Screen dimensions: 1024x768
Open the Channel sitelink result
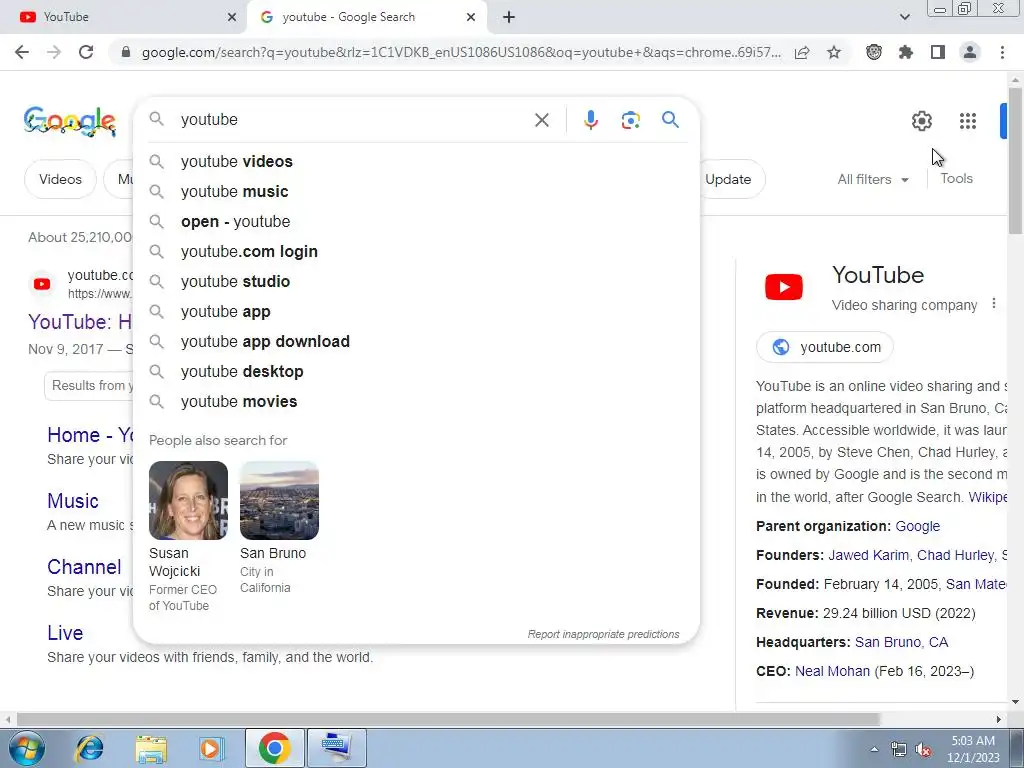(84, 567)
